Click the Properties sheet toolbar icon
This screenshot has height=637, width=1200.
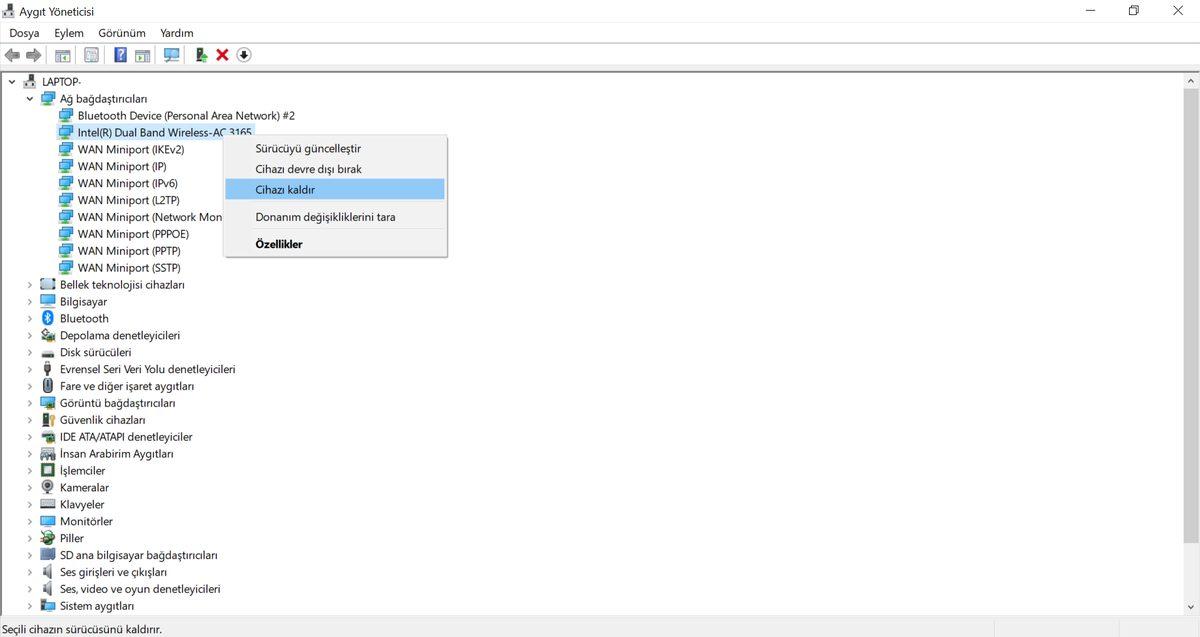click(x=91, y=55)
